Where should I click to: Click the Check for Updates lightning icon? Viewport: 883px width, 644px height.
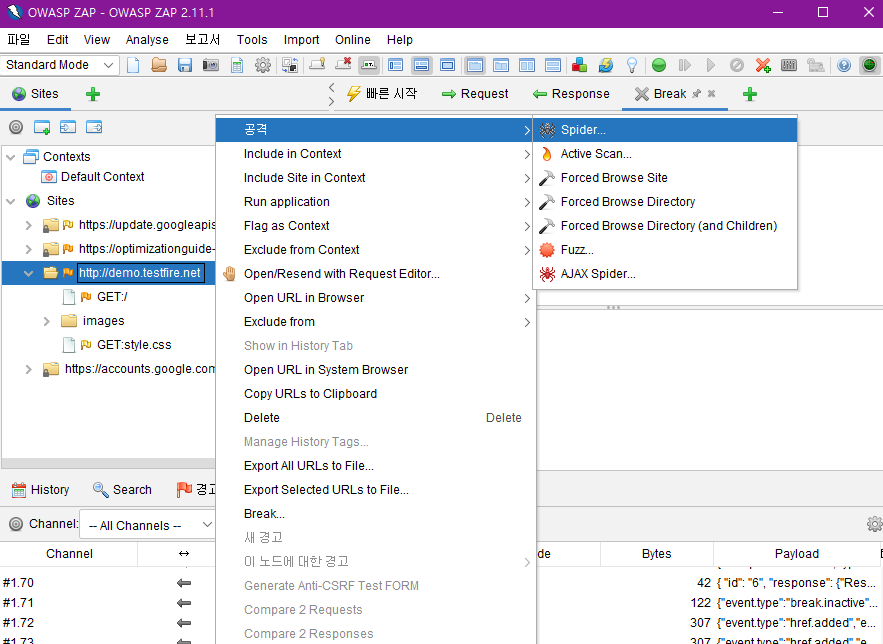[605, 65]
